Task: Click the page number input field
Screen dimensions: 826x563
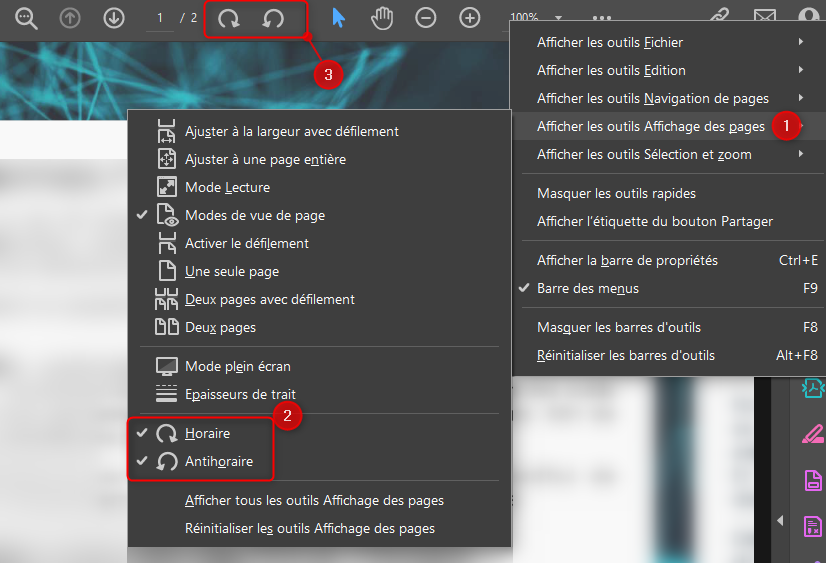Action: coord(159,19)
